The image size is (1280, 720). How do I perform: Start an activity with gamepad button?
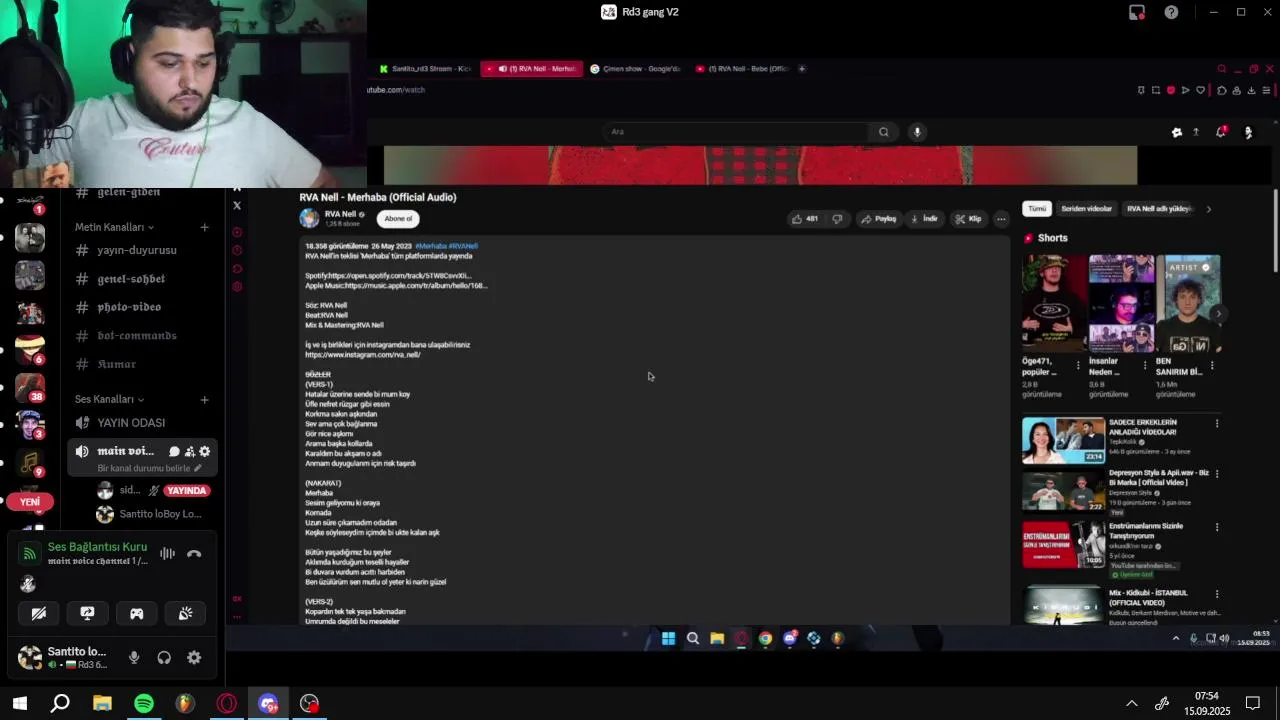click(136, 613)
